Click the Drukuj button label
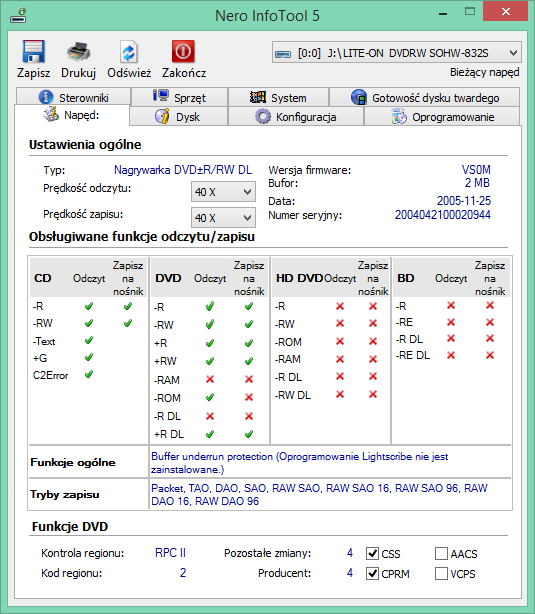 pos(79,73)
